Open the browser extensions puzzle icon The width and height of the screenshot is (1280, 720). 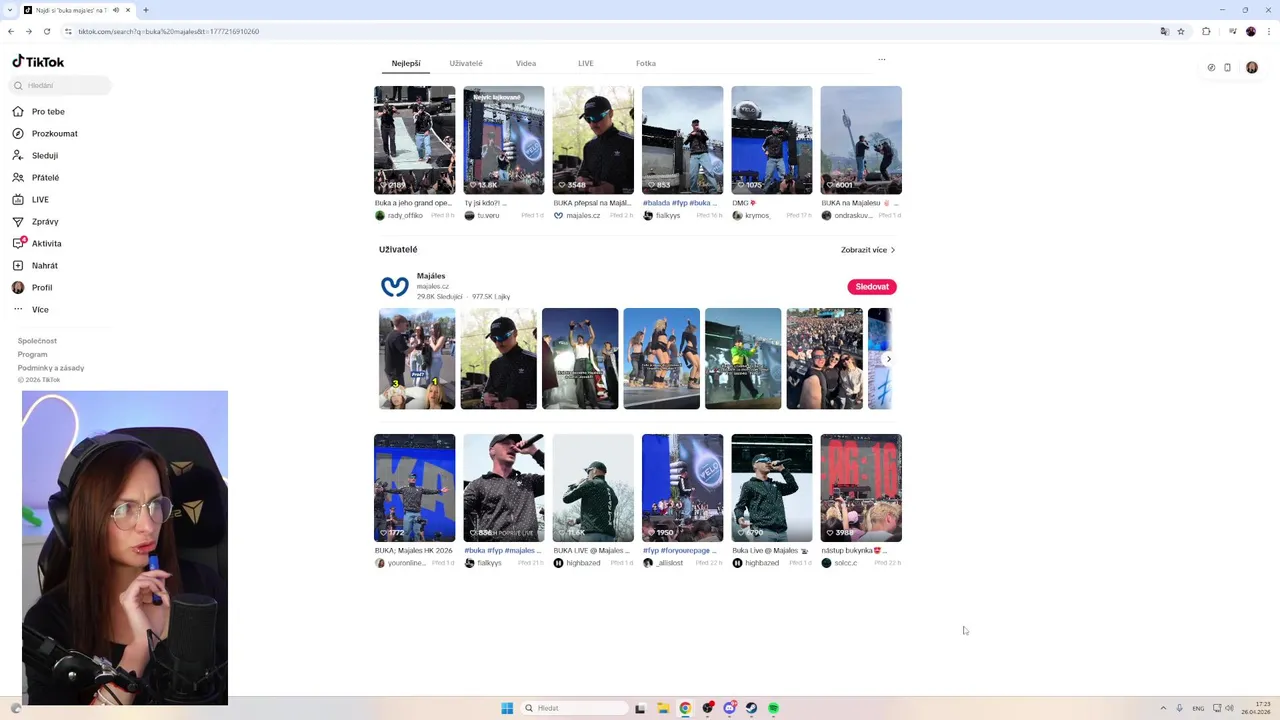click(1206, 31)
